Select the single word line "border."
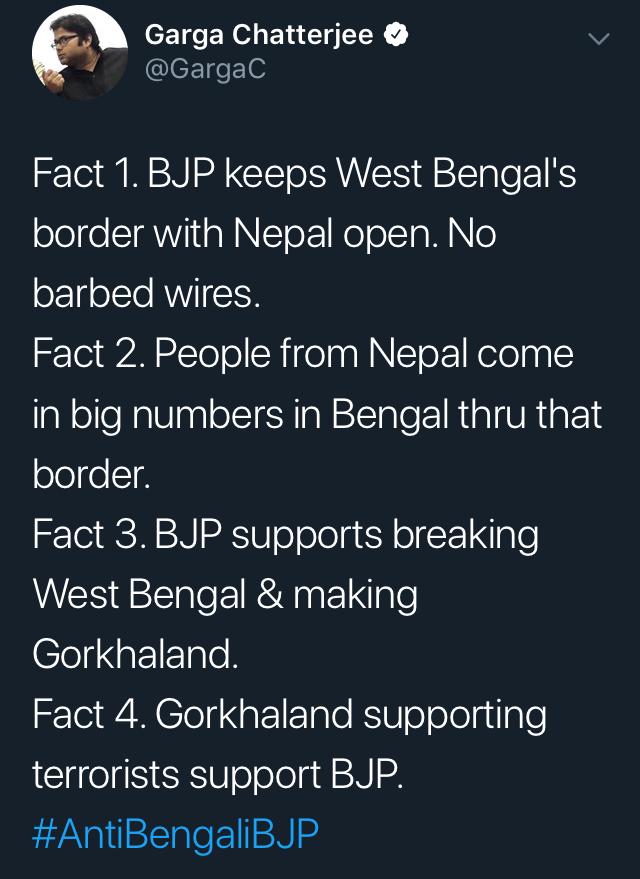Screen dimensions: 640x879 (91, 475)
